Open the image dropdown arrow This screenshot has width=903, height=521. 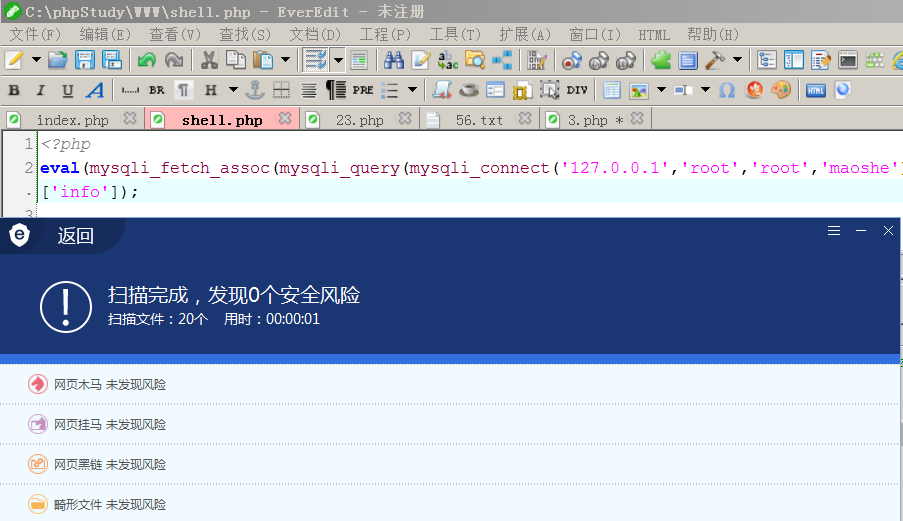click(661, 90)
